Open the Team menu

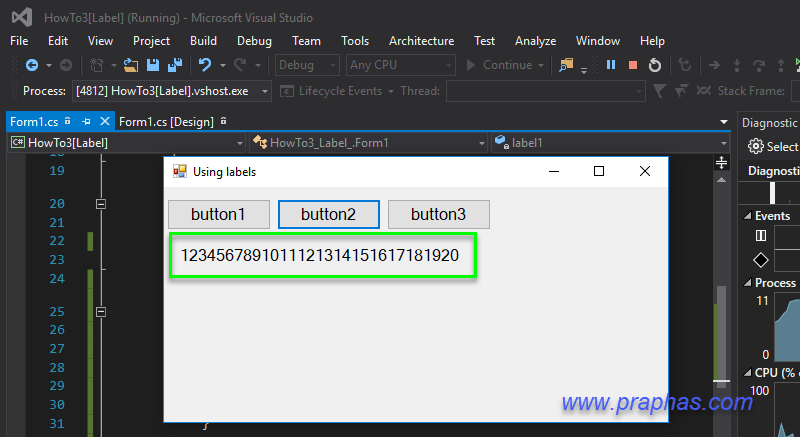tap(306, 41)
